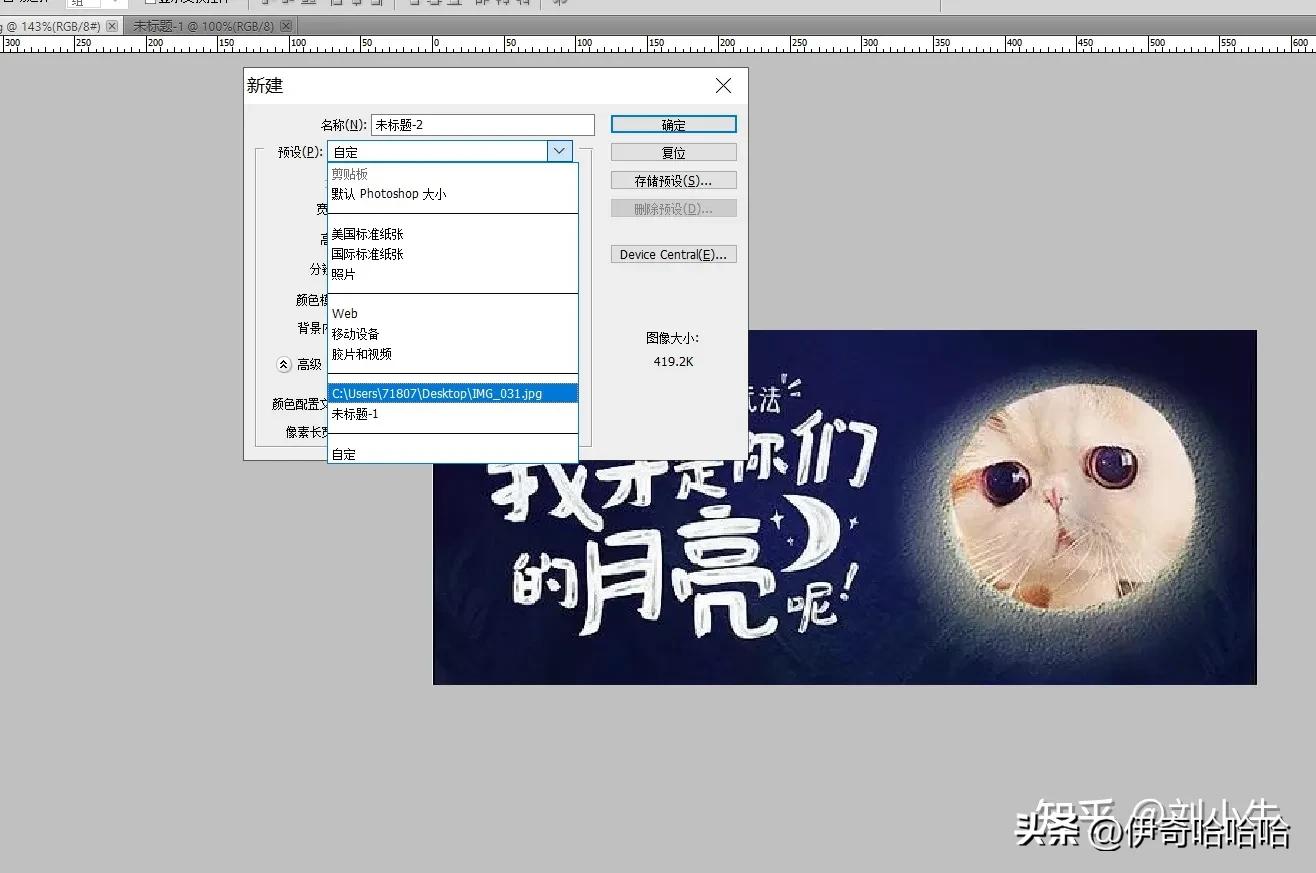The width and height of the screenshot is (1316, 873).
Task: Open the 预设 preset dropdown arrow
Action: tap(560, 150)
